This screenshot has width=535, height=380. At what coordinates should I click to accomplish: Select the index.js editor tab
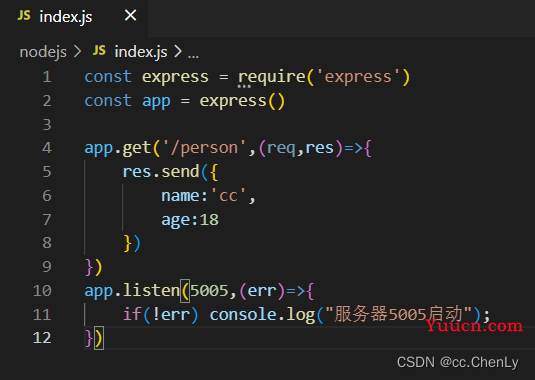point(74,17)
